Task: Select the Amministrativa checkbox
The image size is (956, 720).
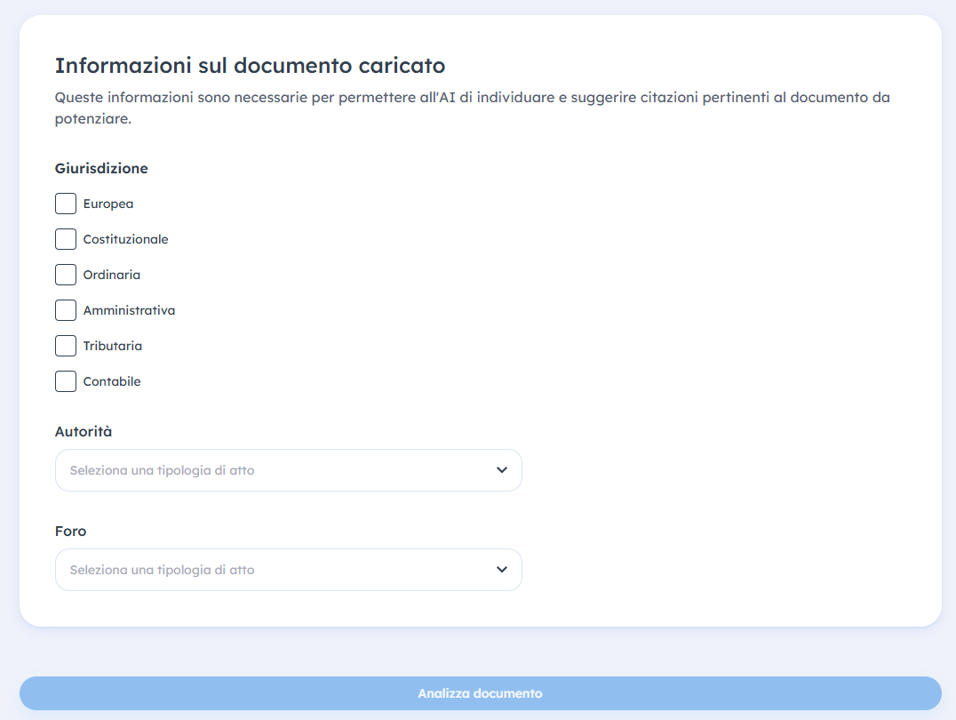Action: coord(65,310)
